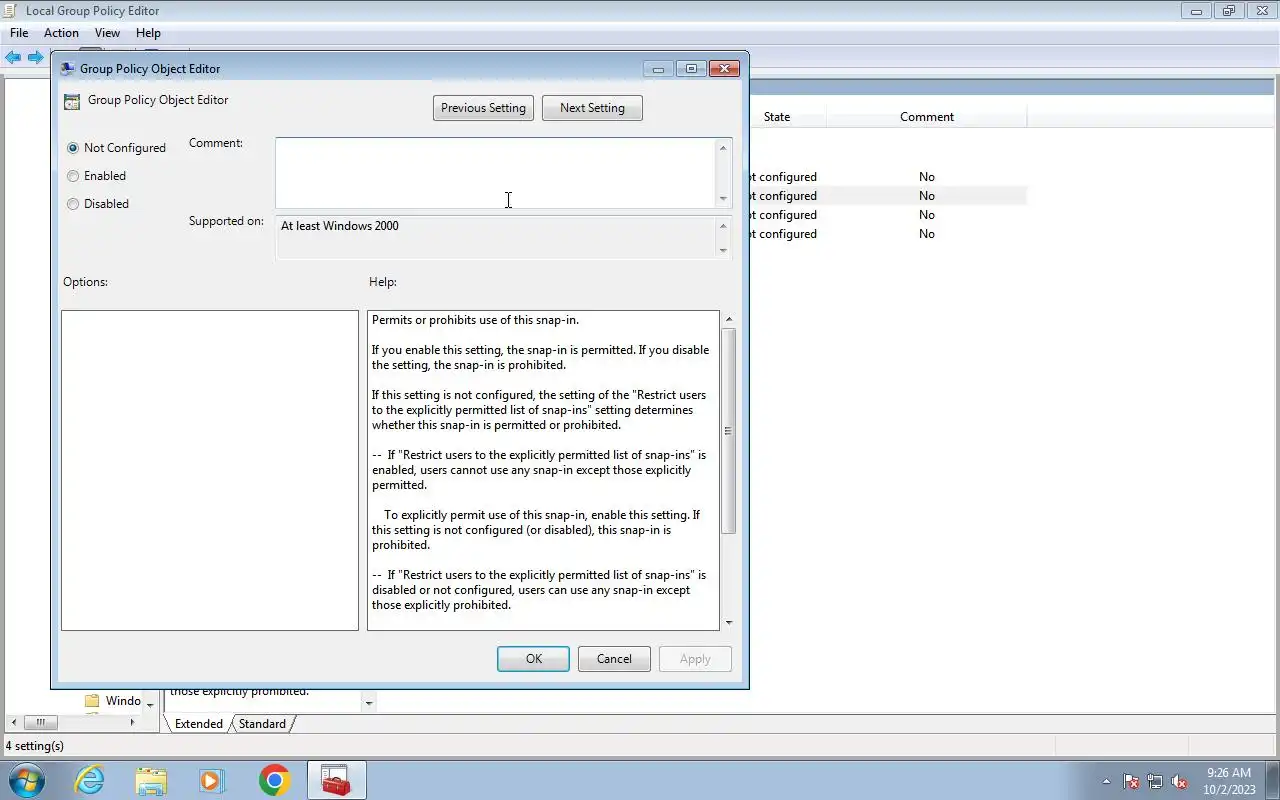This screenshot has width=1280, height=800.
Task: Switch to the Extended tab
Action: click(199, 724)
